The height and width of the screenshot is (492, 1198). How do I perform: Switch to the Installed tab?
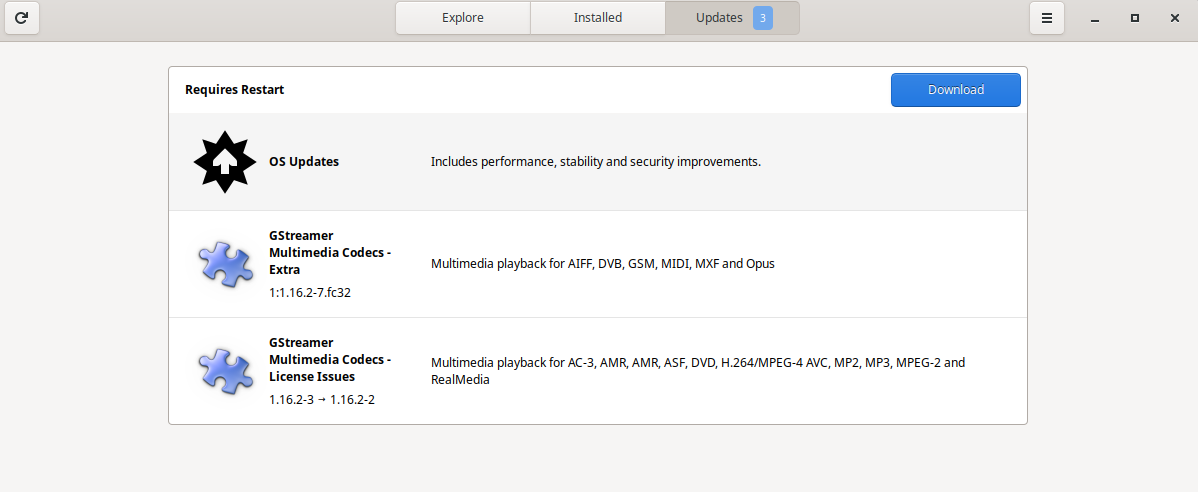[x=598, y=18]
